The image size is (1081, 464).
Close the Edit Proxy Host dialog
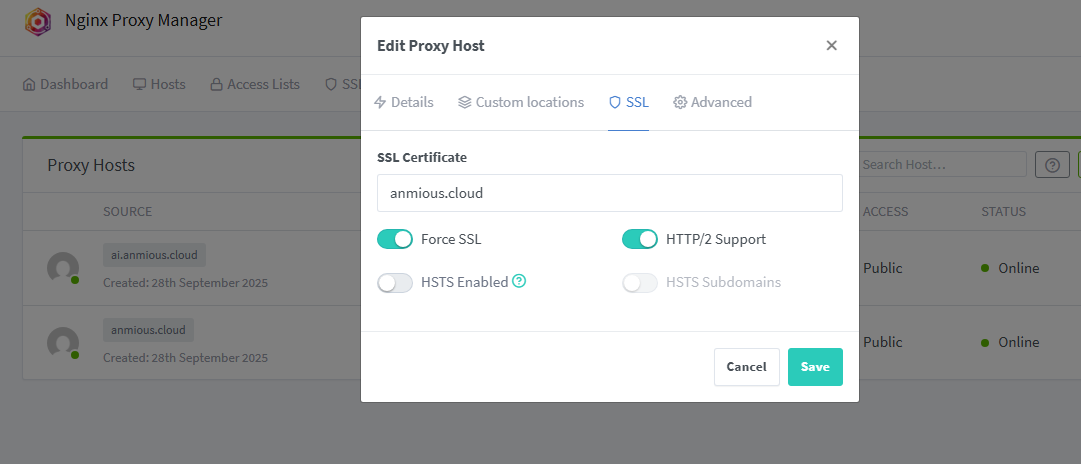click(831, 45)
